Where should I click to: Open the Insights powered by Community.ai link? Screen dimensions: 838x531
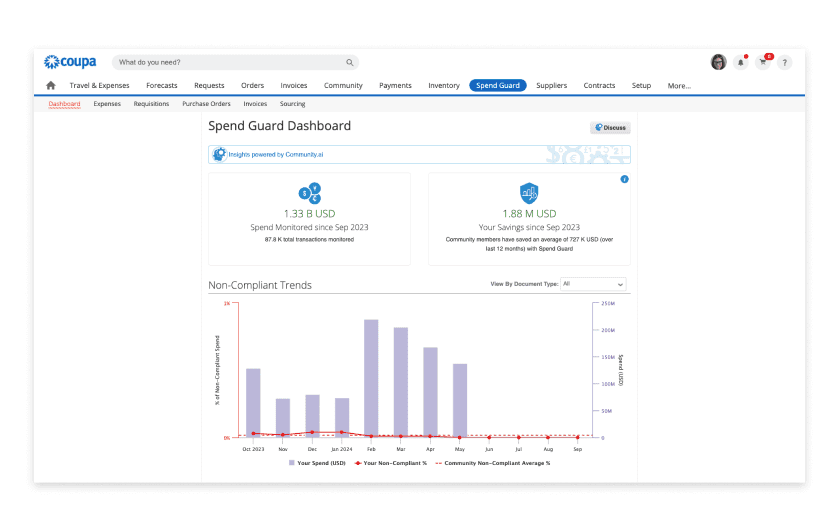pos(276,154)
